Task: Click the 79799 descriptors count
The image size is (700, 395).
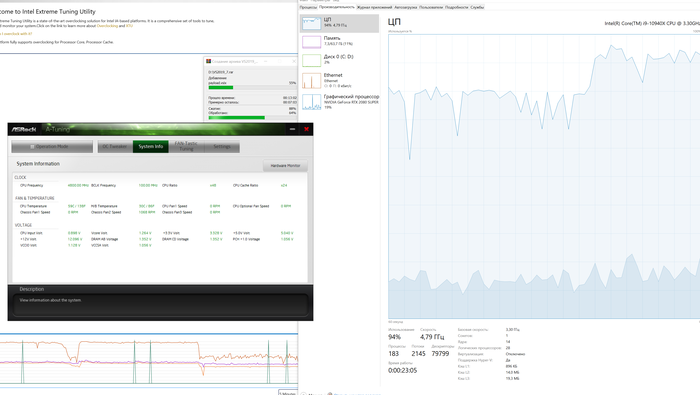Action: click(x=440, y=353)
